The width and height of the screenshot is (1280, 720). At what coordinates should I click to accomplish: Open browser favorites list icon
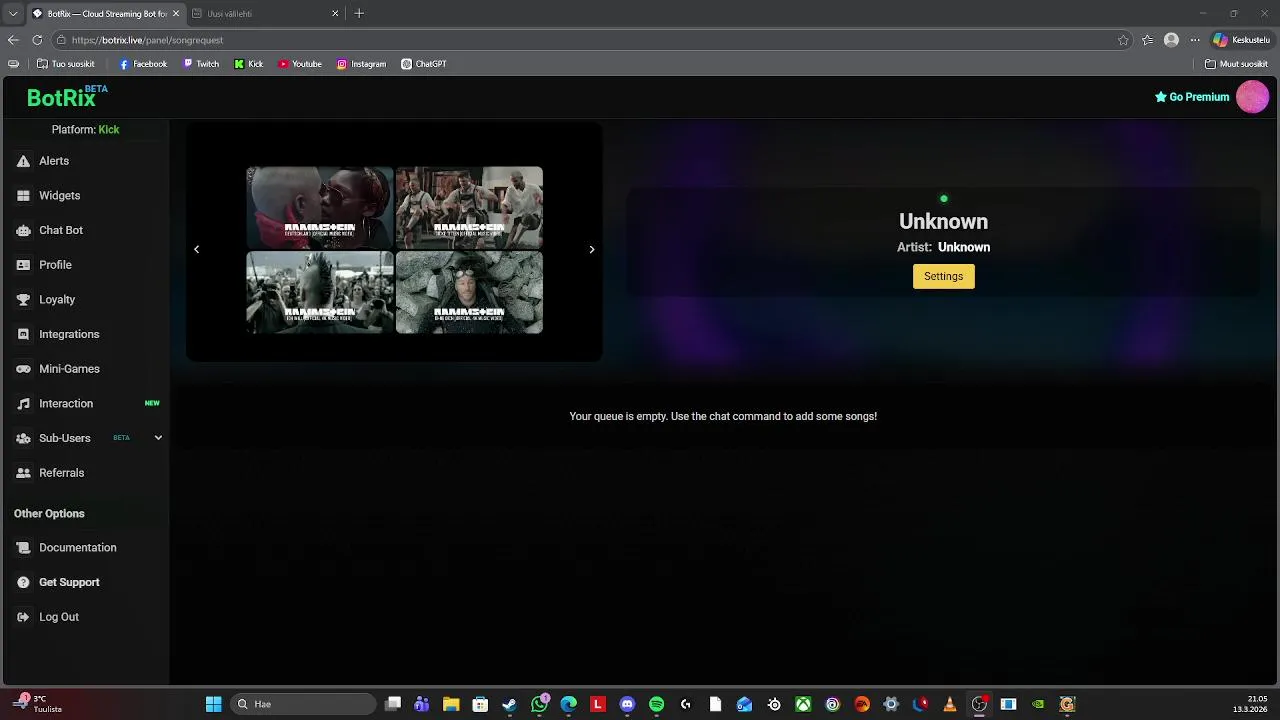pos(1147,40)
